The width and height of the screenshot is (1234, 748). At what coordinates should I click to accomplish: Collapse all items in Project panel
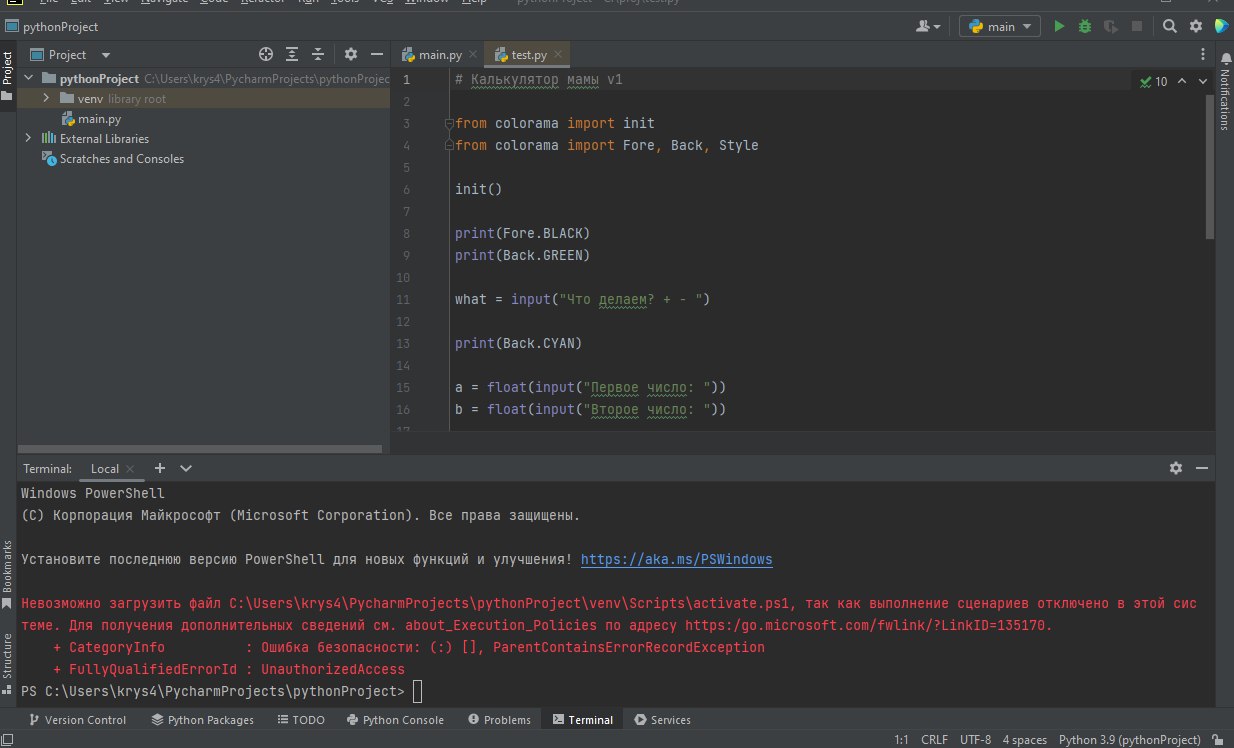[x=318, y=55]
